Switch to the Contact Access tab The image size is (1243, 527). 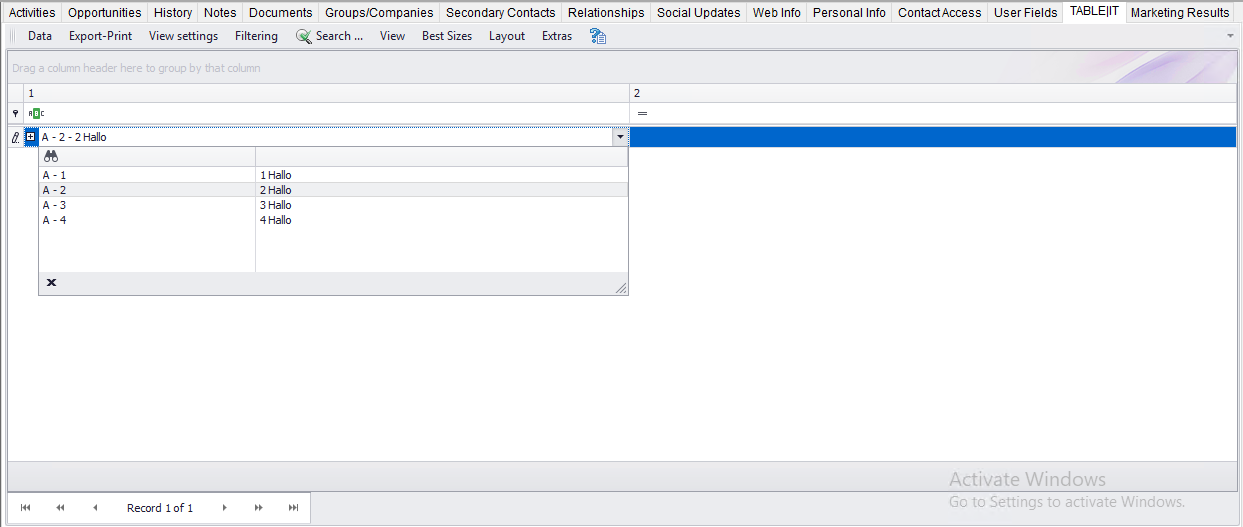[940, 12]
